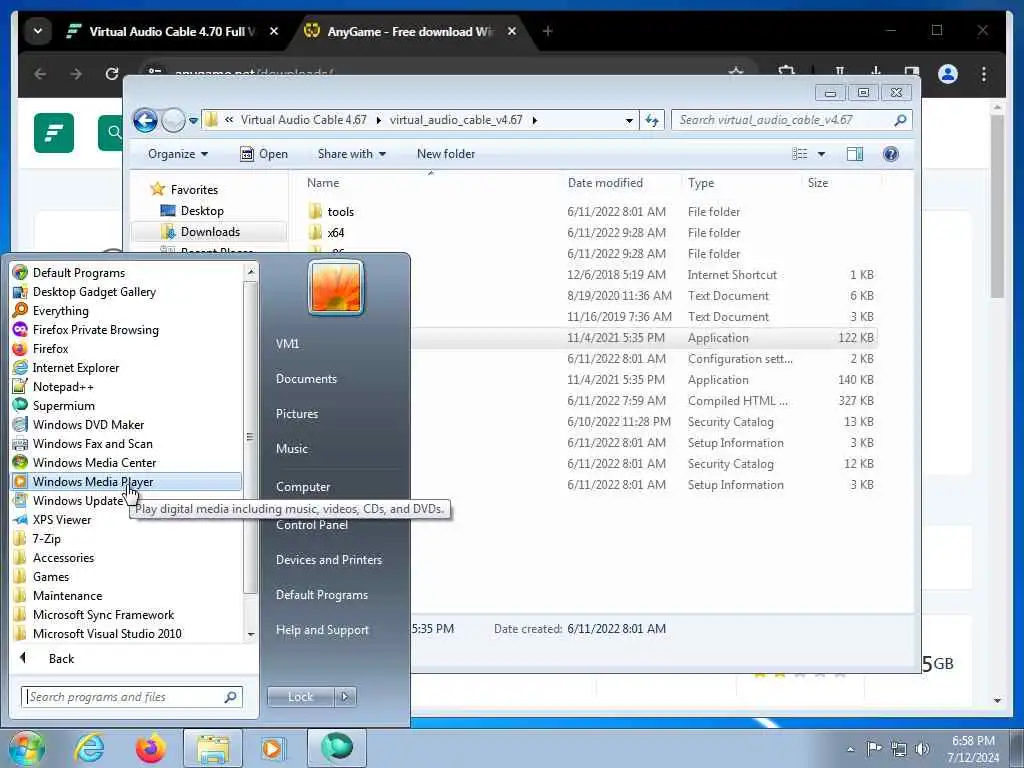This screenshot has width=1024, height=768.
Task: Launch XPS Viewer
Action: click(61, 519)
